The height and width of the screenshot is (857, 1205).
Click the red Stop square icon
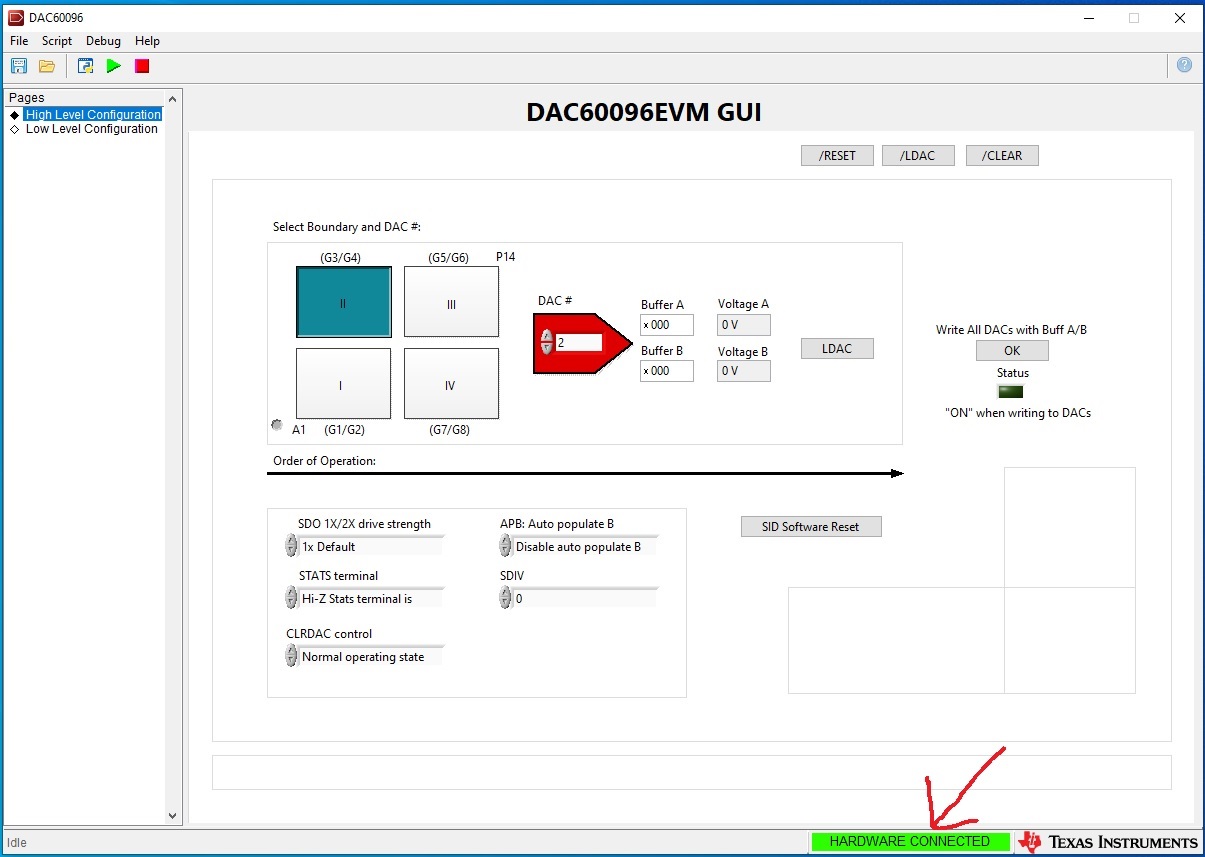coord(142,66)
